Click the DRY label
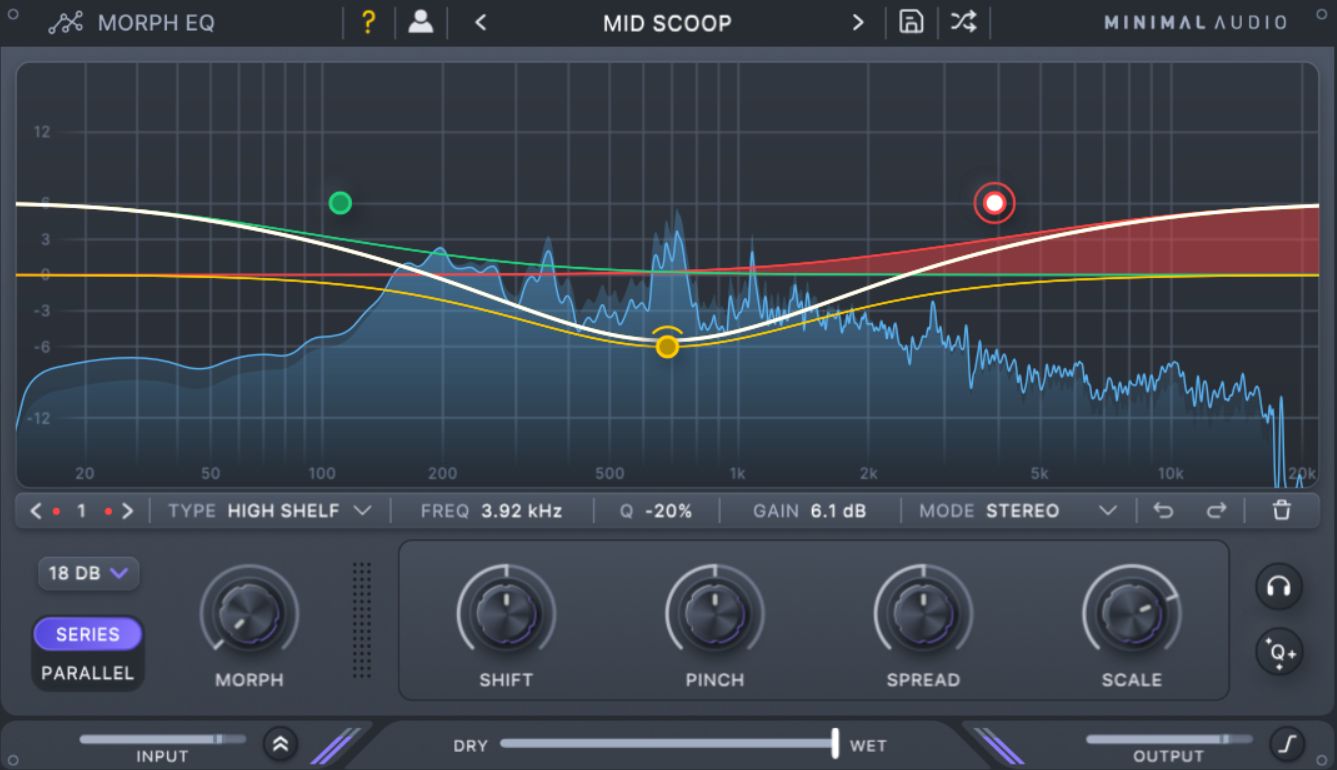 click(470, 745)
